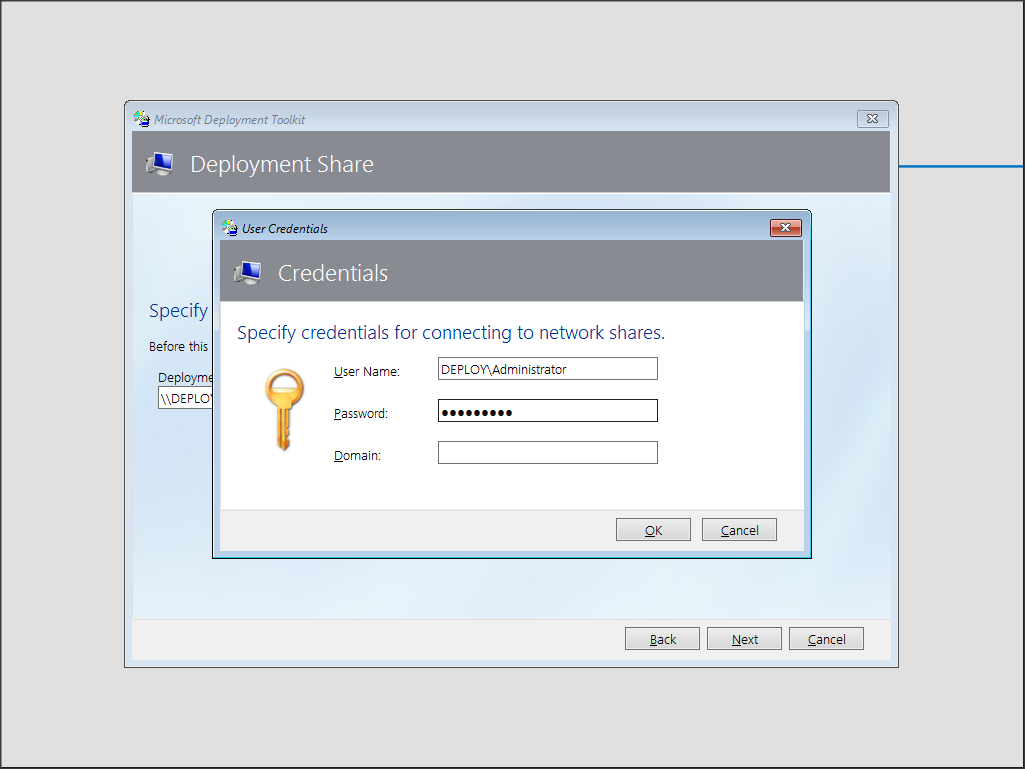Click the gold key icon

pyautogui.click(x=283, y=408)
